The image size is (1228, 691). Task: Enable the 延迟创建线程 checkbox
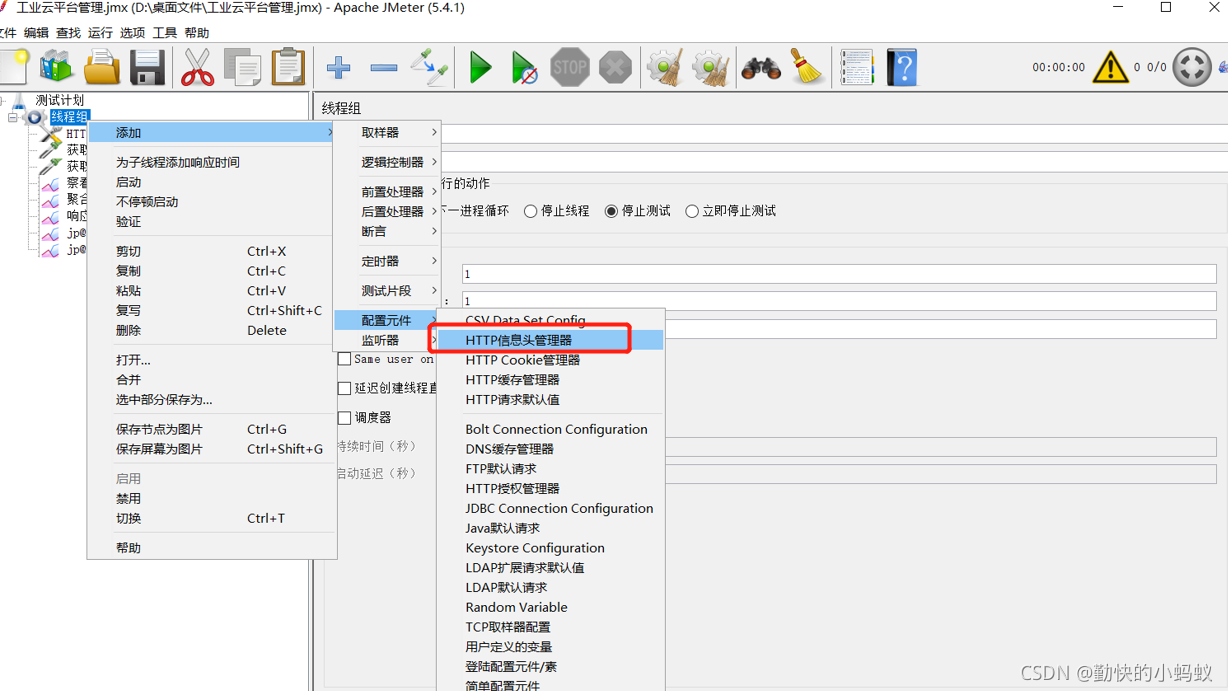coord(345,388)
